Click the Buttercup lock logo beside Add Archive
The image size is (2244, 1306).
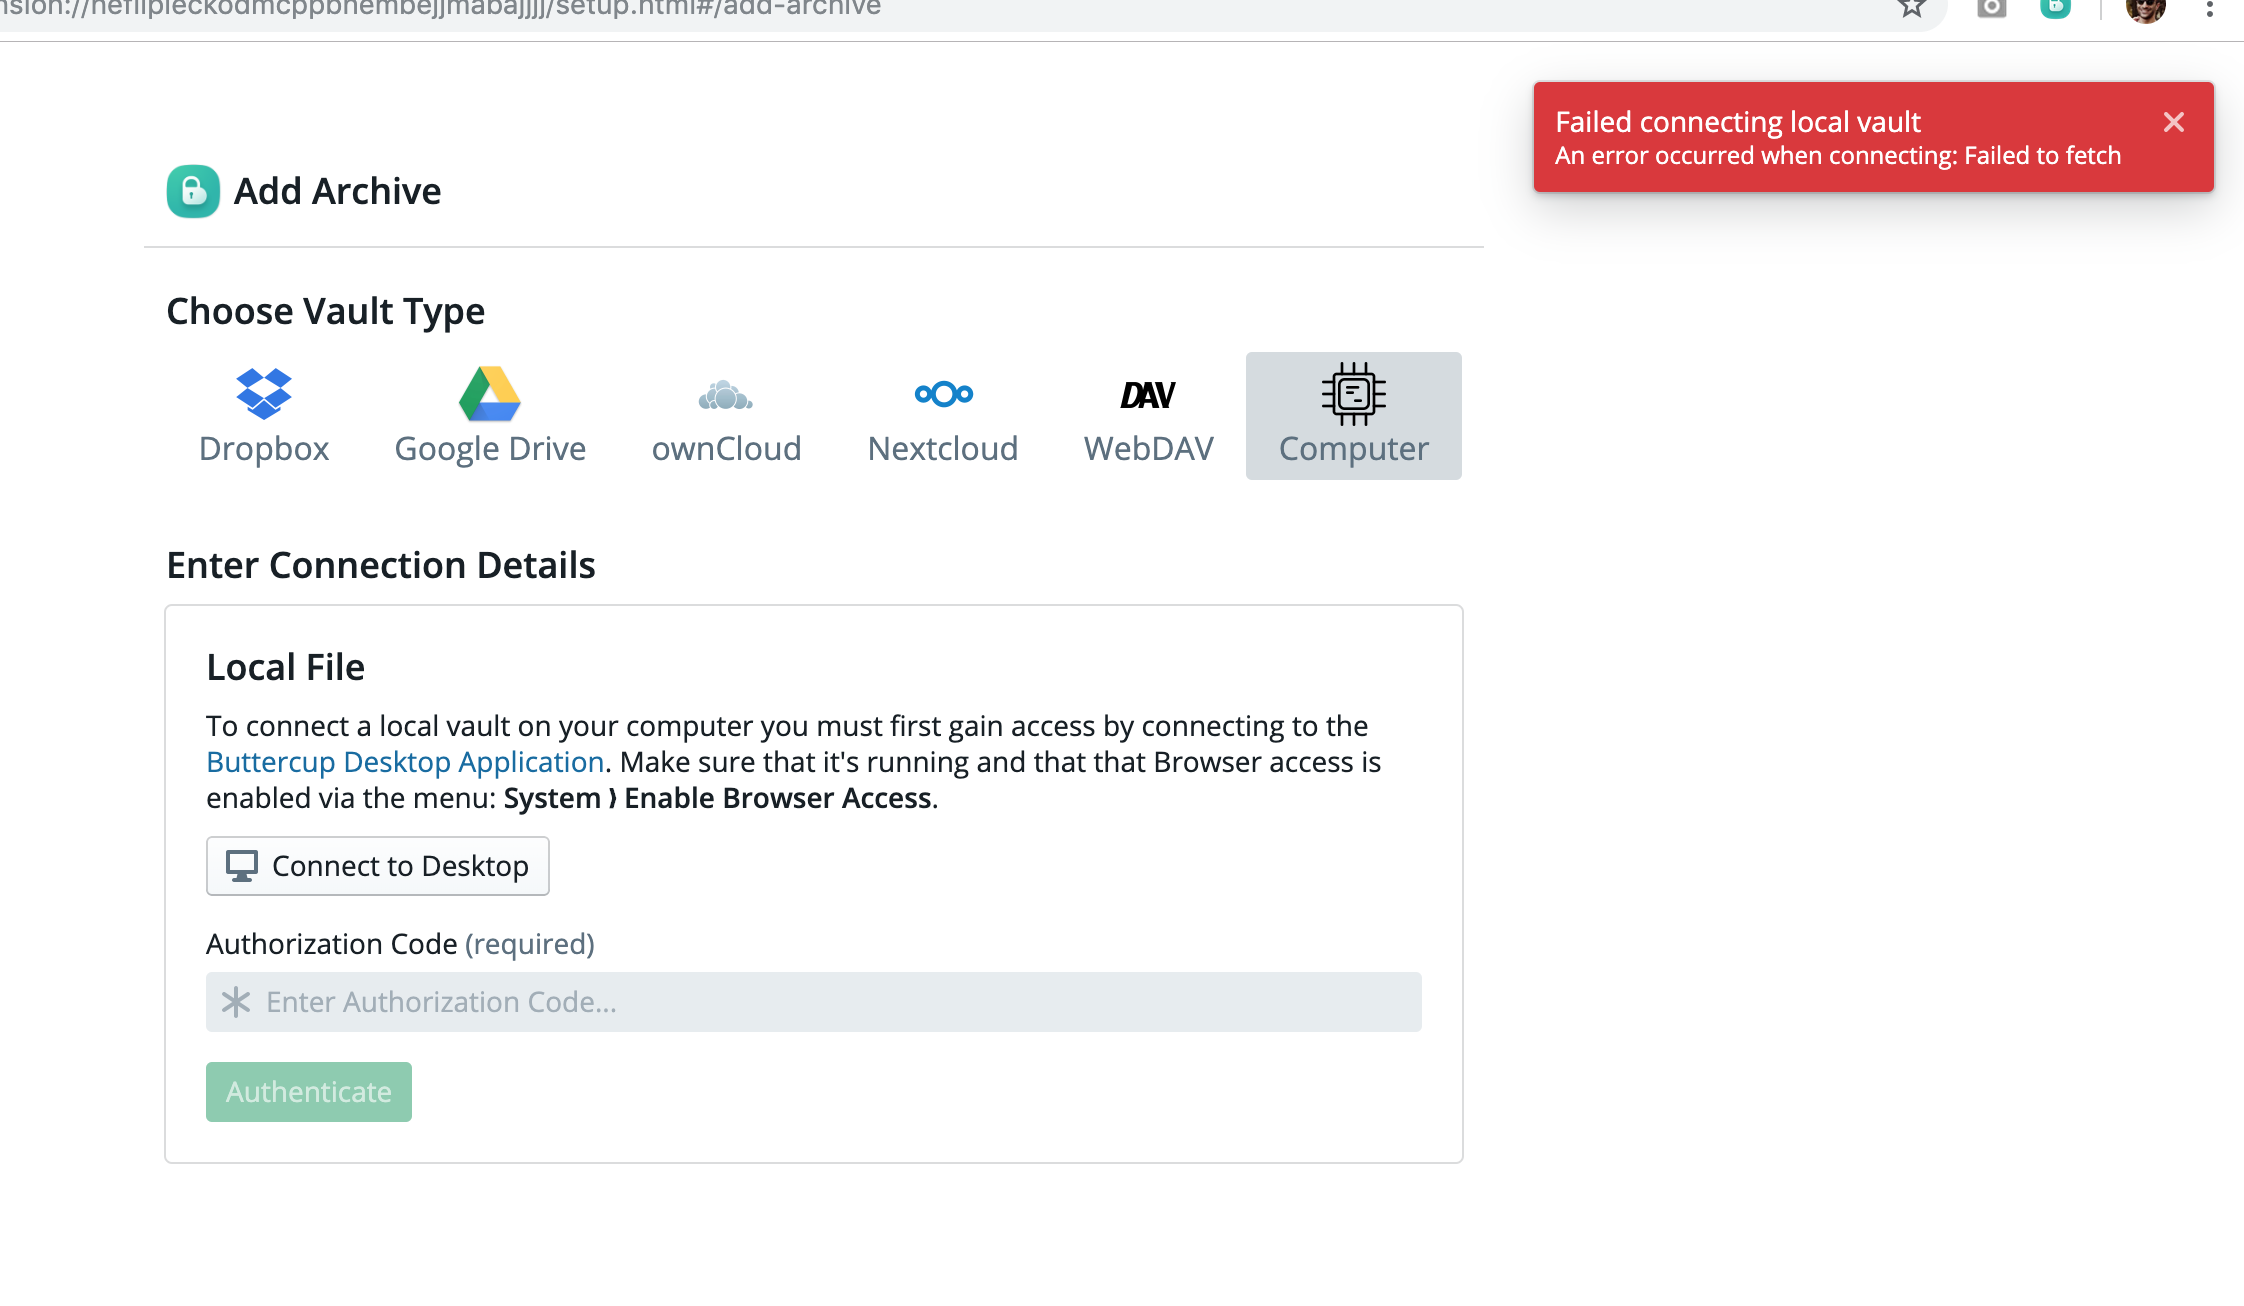193,191
